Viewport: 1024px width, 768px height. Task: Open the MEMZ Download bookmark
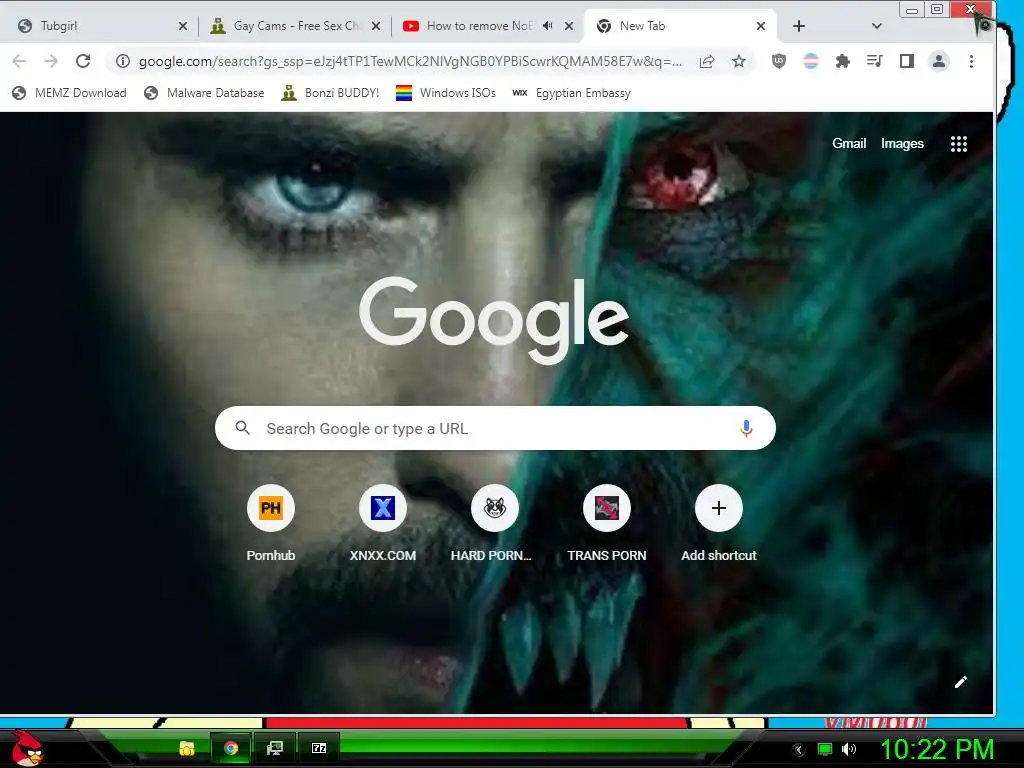click(69, 93)
